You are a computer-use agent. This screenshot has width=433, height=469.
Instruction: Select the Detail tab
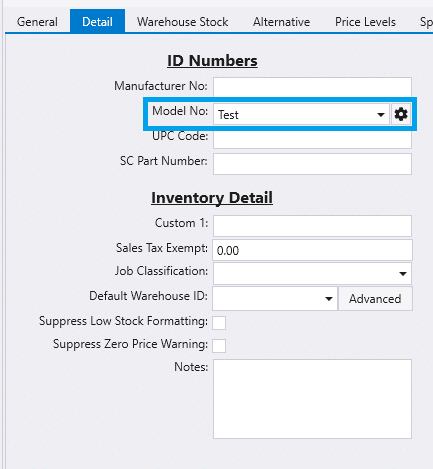[97, 22]
